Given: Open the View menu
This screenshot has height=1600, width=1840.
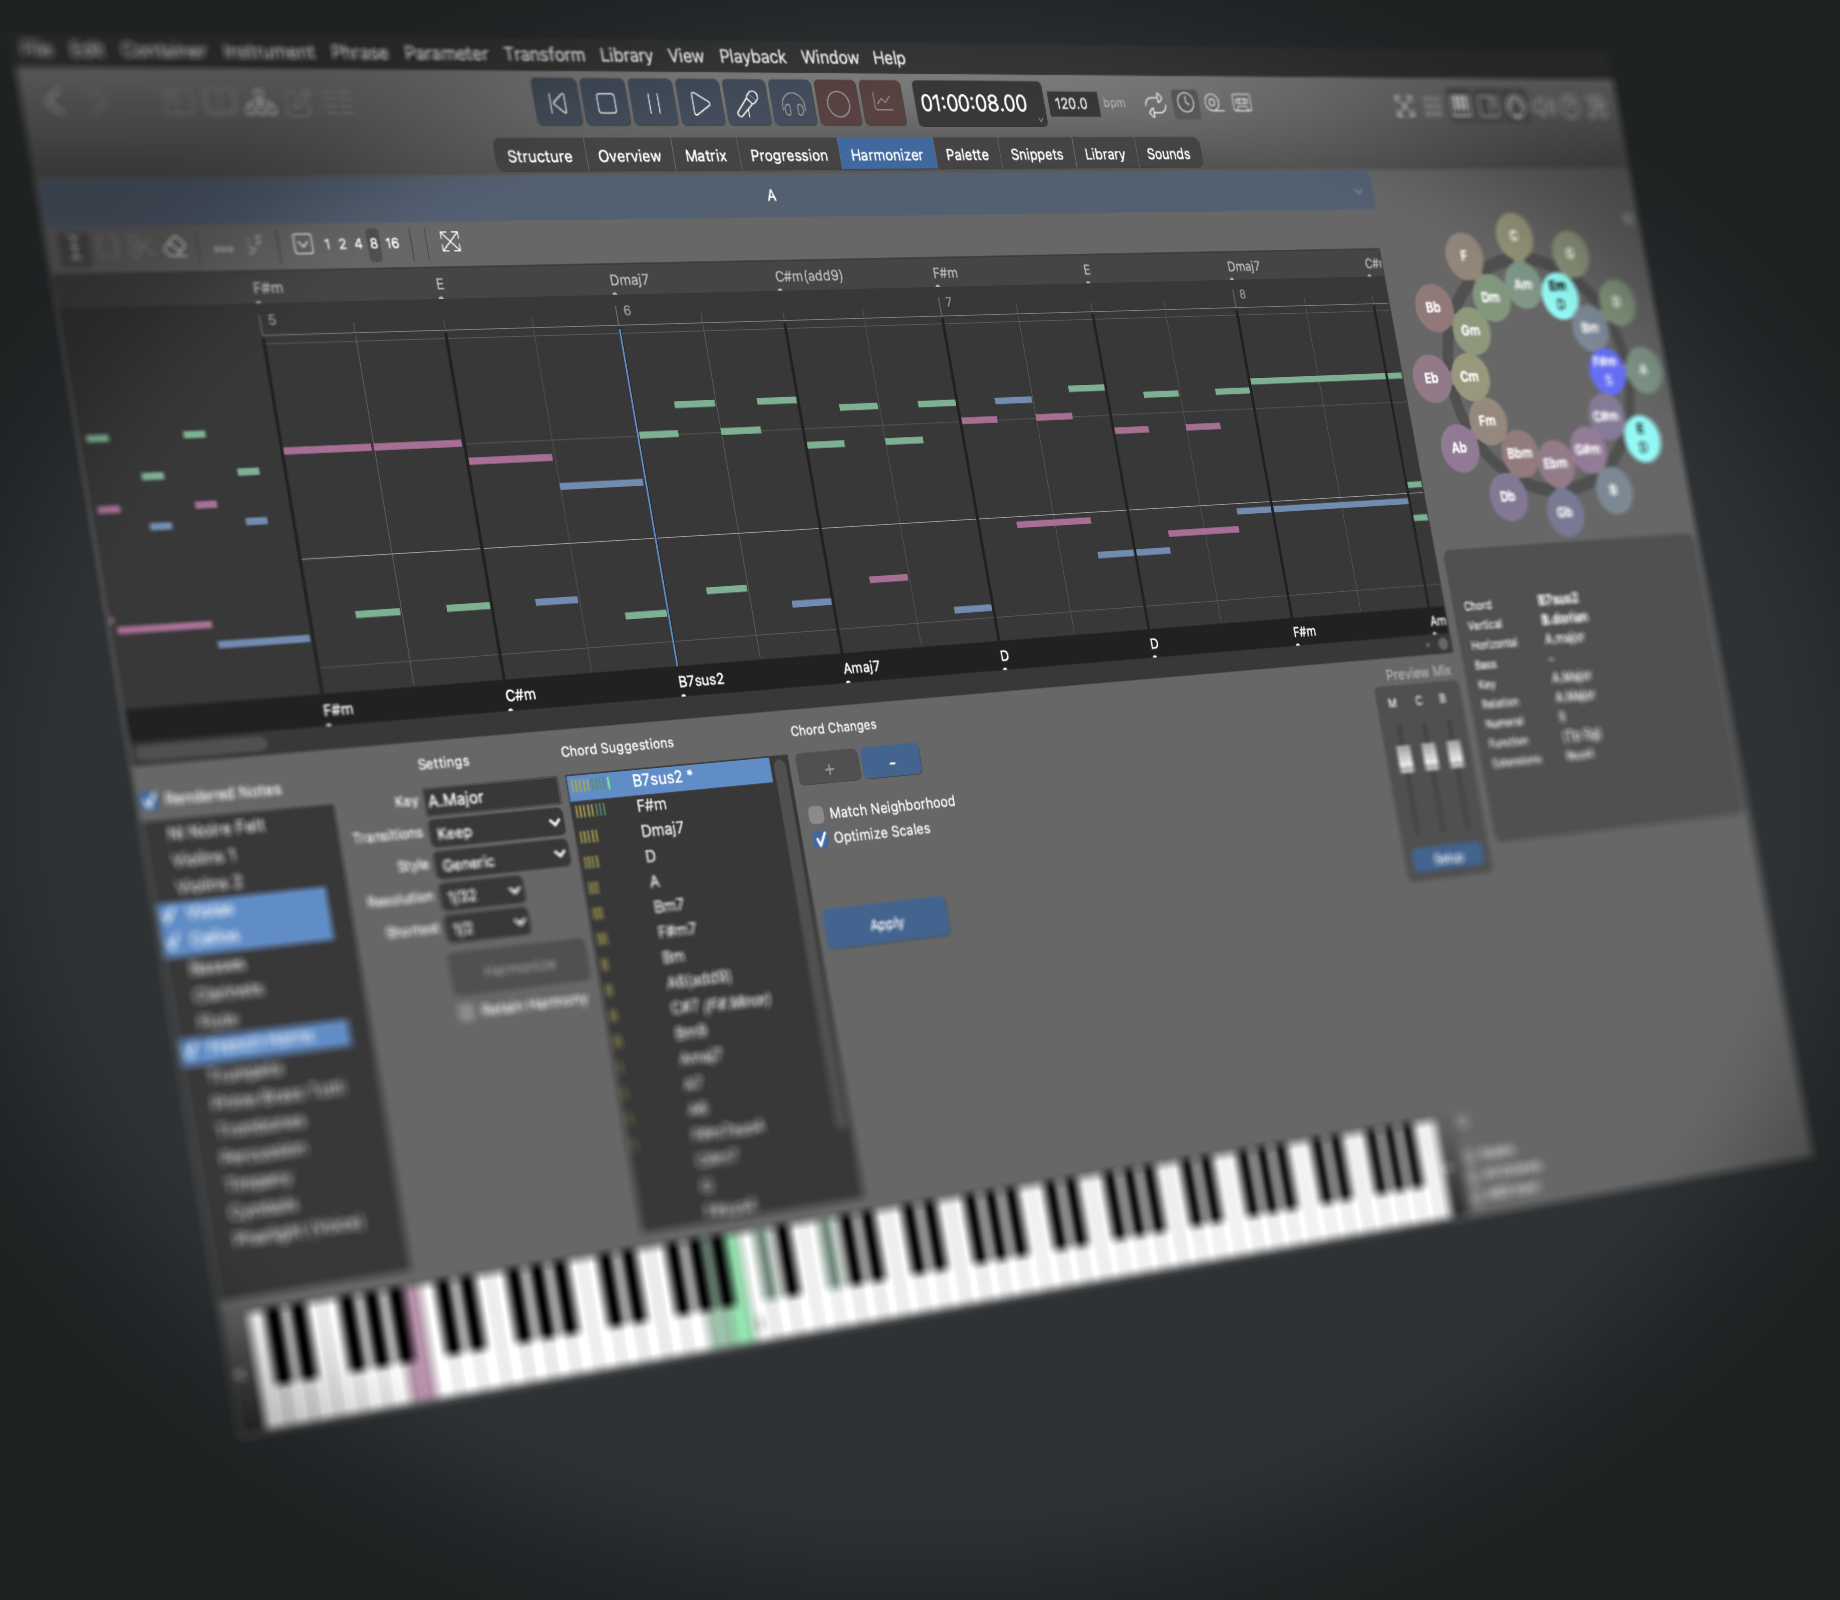Looking at the screenshot, I should (685, 56).
